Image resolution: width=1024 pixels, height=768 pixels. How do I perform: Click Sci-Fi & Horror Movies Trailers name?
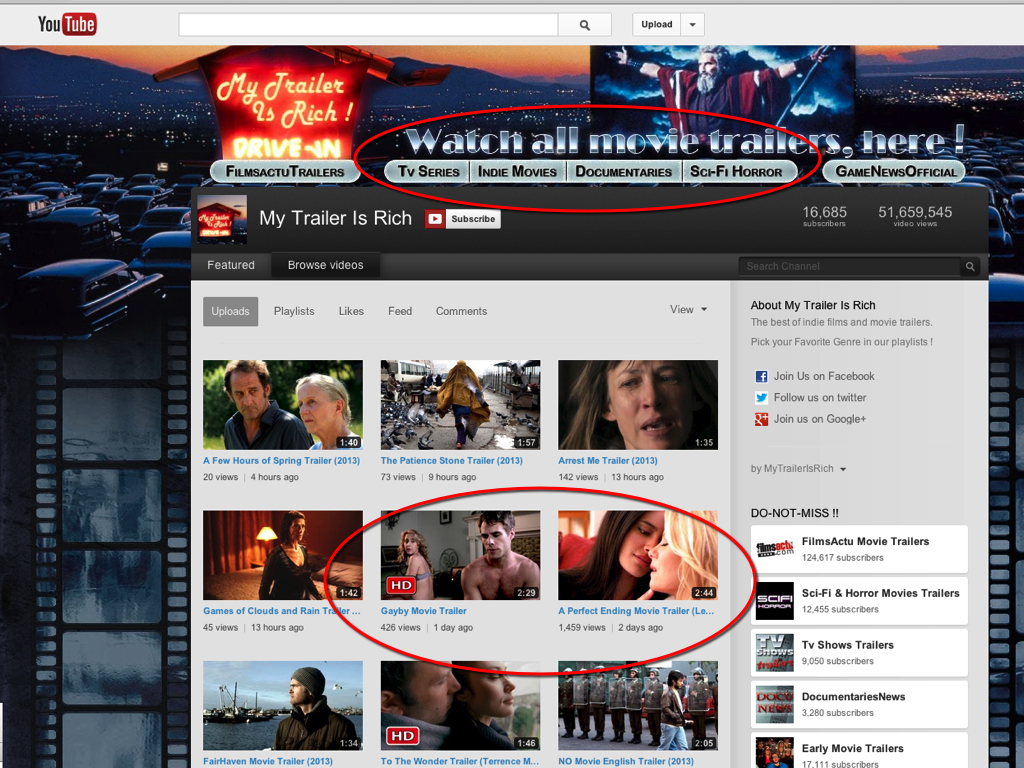880,593
